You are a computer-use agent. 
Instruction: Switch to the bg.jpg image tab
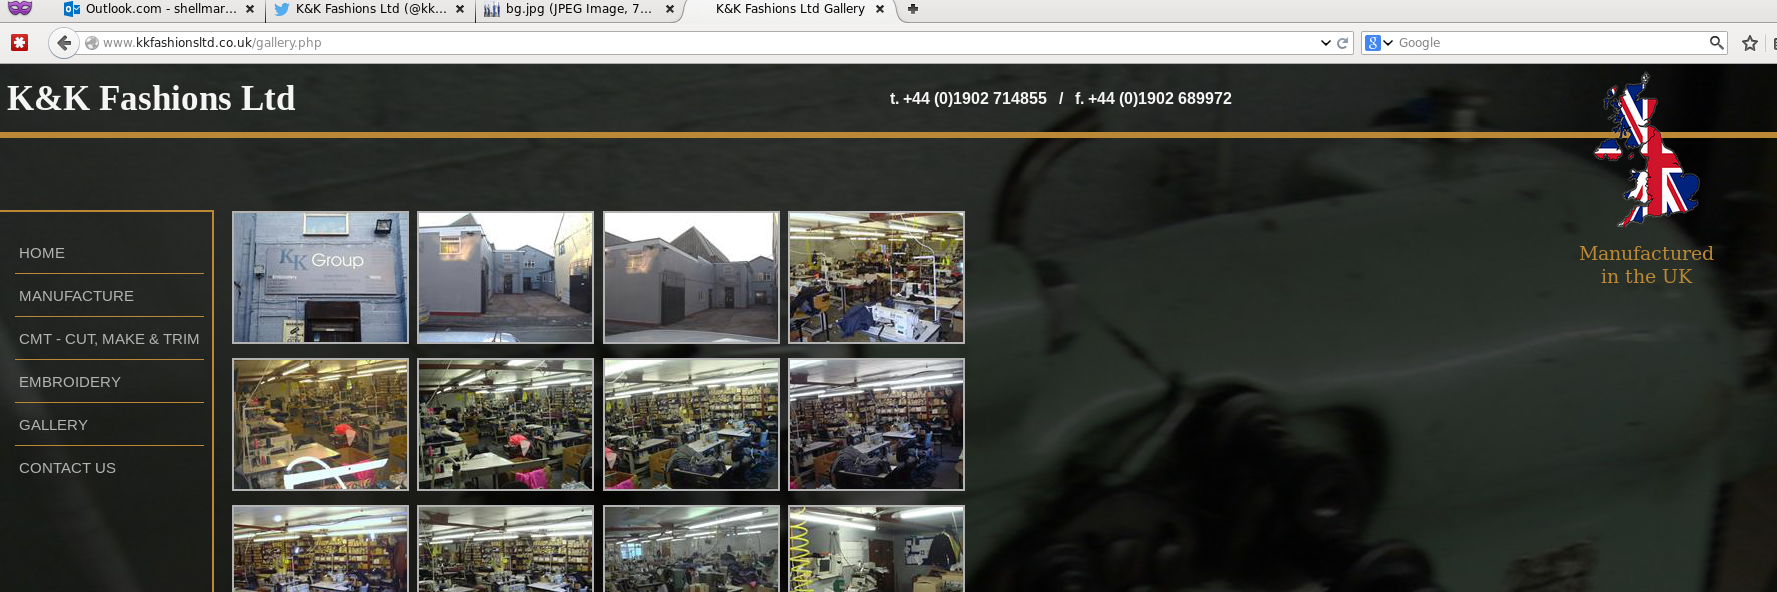point(579,9)
